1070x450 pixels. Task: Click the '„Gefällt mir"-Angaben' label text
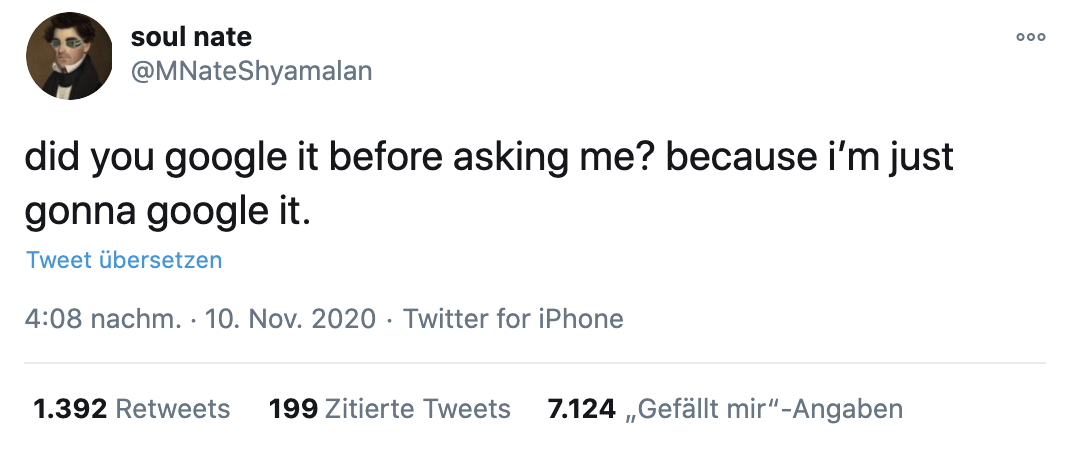(765, 409)
